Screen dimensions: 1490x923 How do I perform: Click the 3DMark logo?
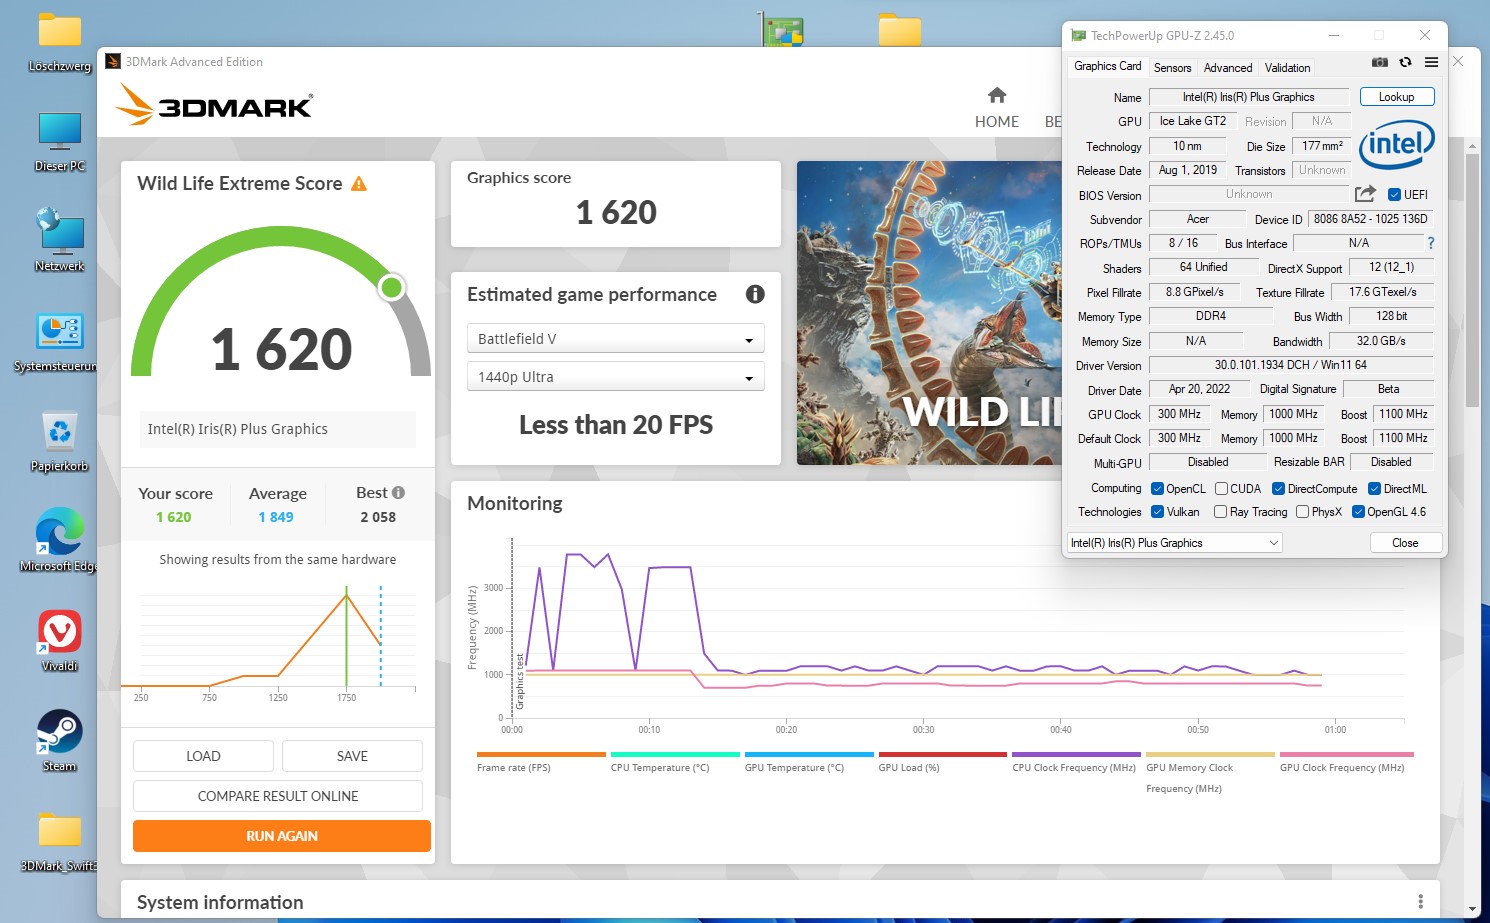(214, 103)
